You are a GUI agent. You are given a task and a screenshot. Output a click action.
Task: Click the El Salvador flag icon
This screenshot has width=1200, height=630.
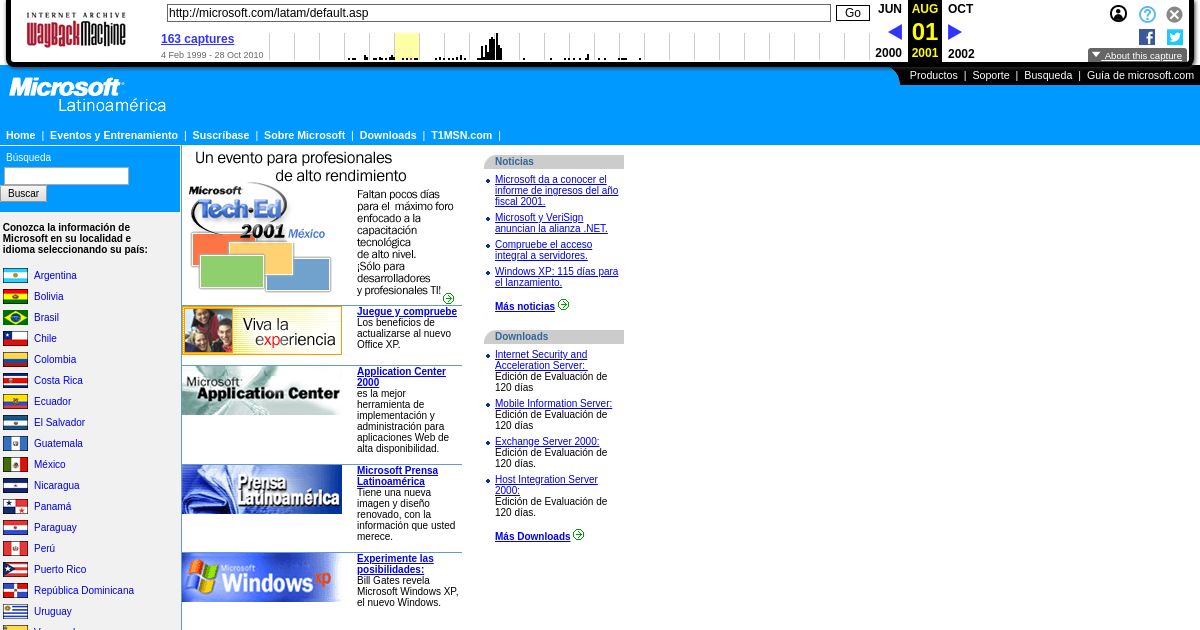click(x=15, y=422)
